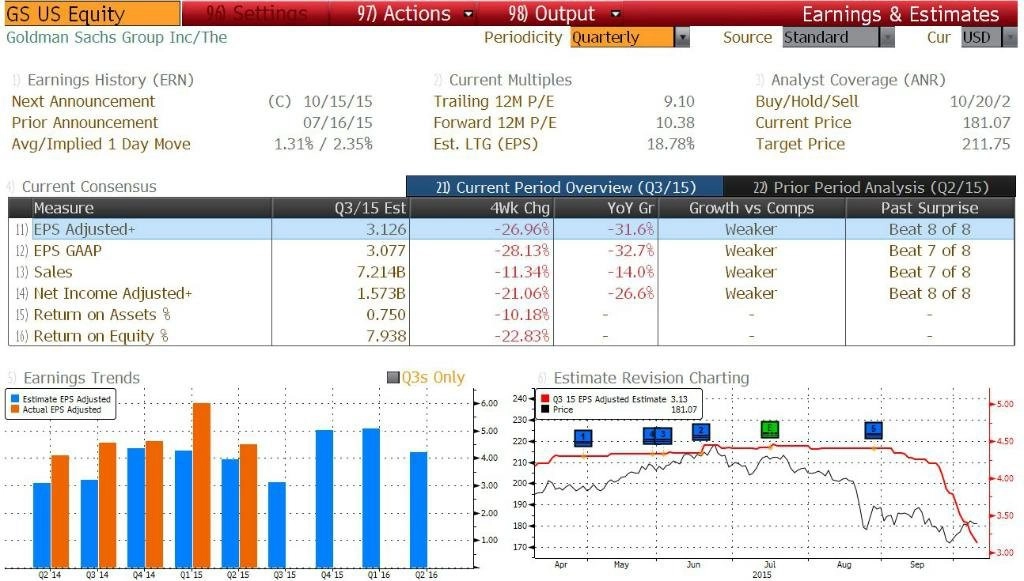Select the Return on Equity % row

[x=511, y=336]
